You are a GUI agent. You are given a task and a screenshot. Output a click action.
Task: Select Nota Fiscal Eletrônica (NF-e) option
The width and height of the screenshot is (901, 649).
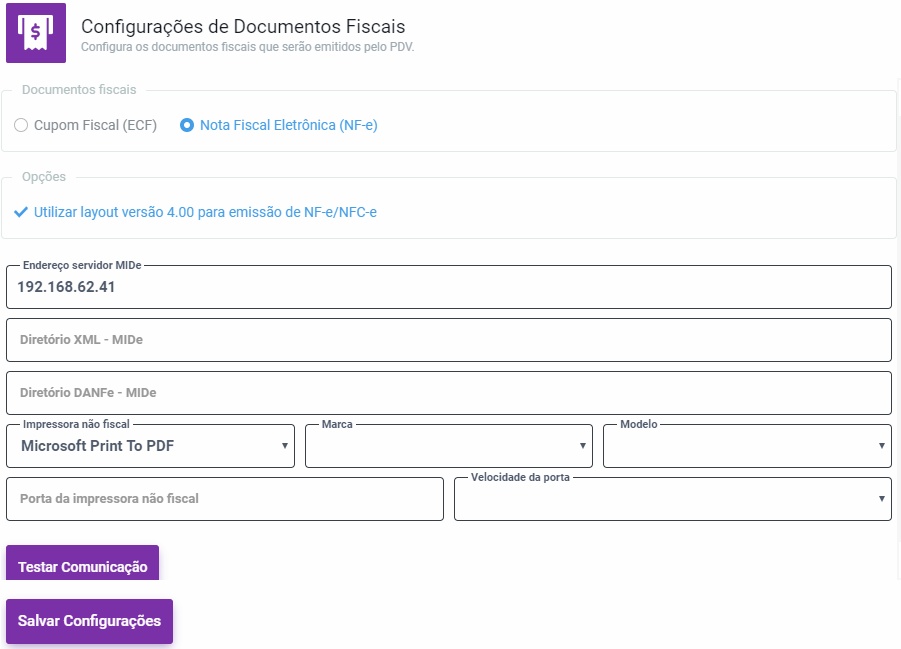pyautogui.click(x=187, y=126)
